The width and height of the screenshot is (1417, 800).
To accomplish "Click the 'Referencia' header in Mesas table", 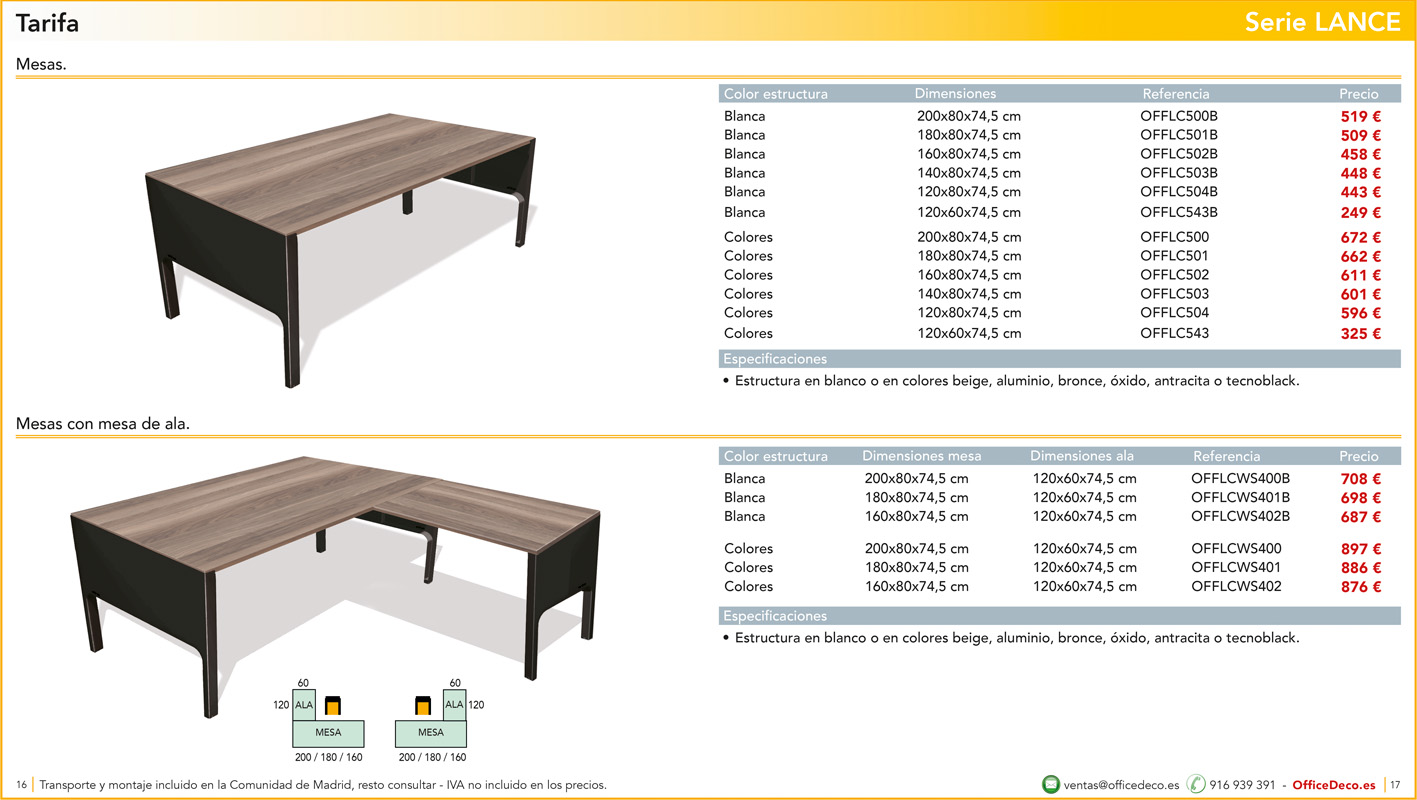I will point(1176,94).
